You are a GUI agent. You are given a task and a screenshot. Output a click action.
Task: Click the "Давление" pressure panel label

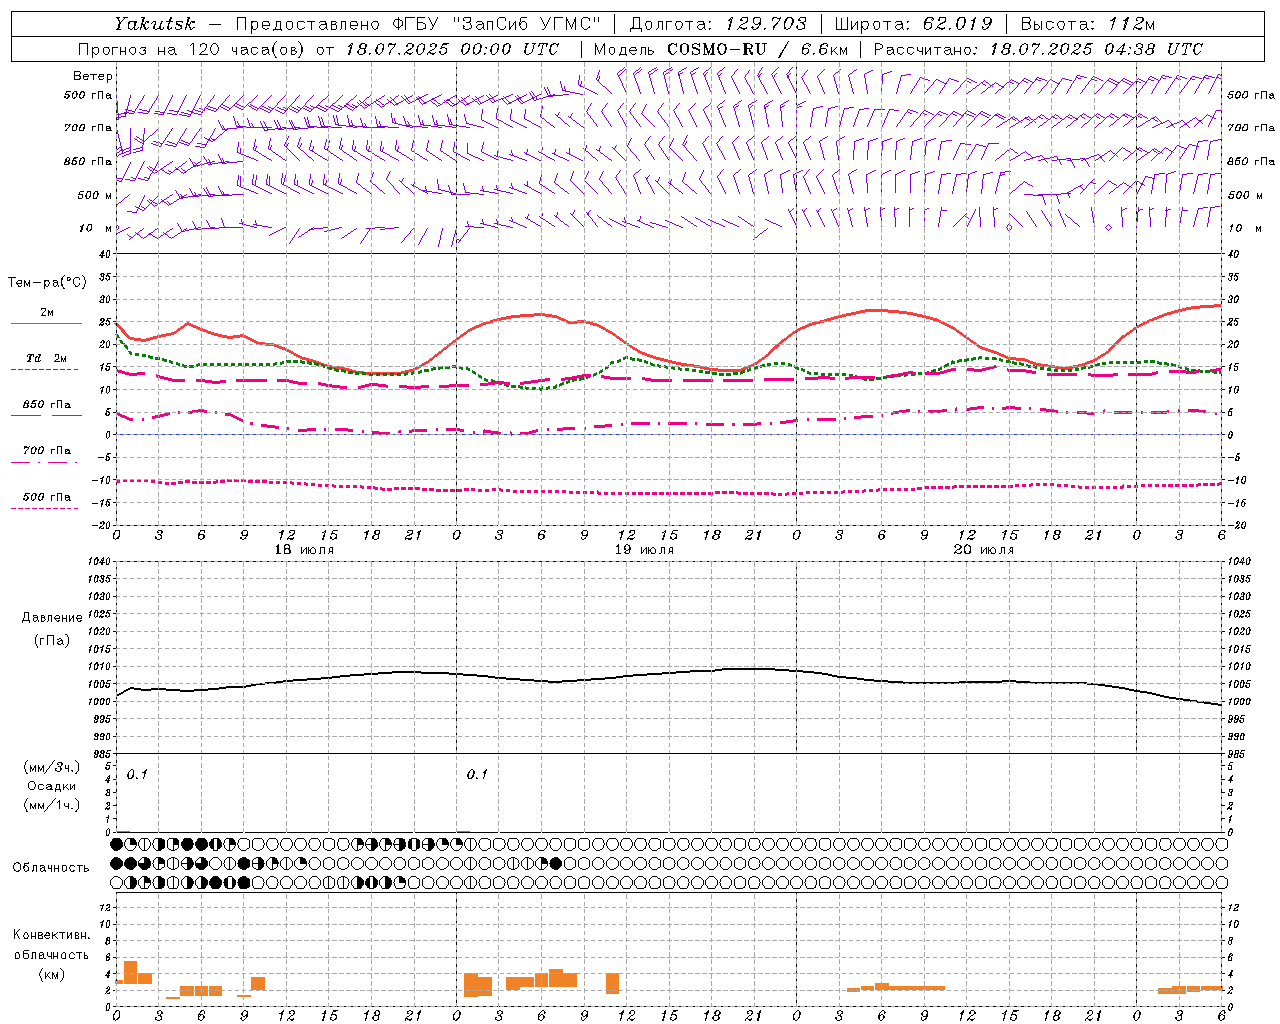[x=52, y=618]
